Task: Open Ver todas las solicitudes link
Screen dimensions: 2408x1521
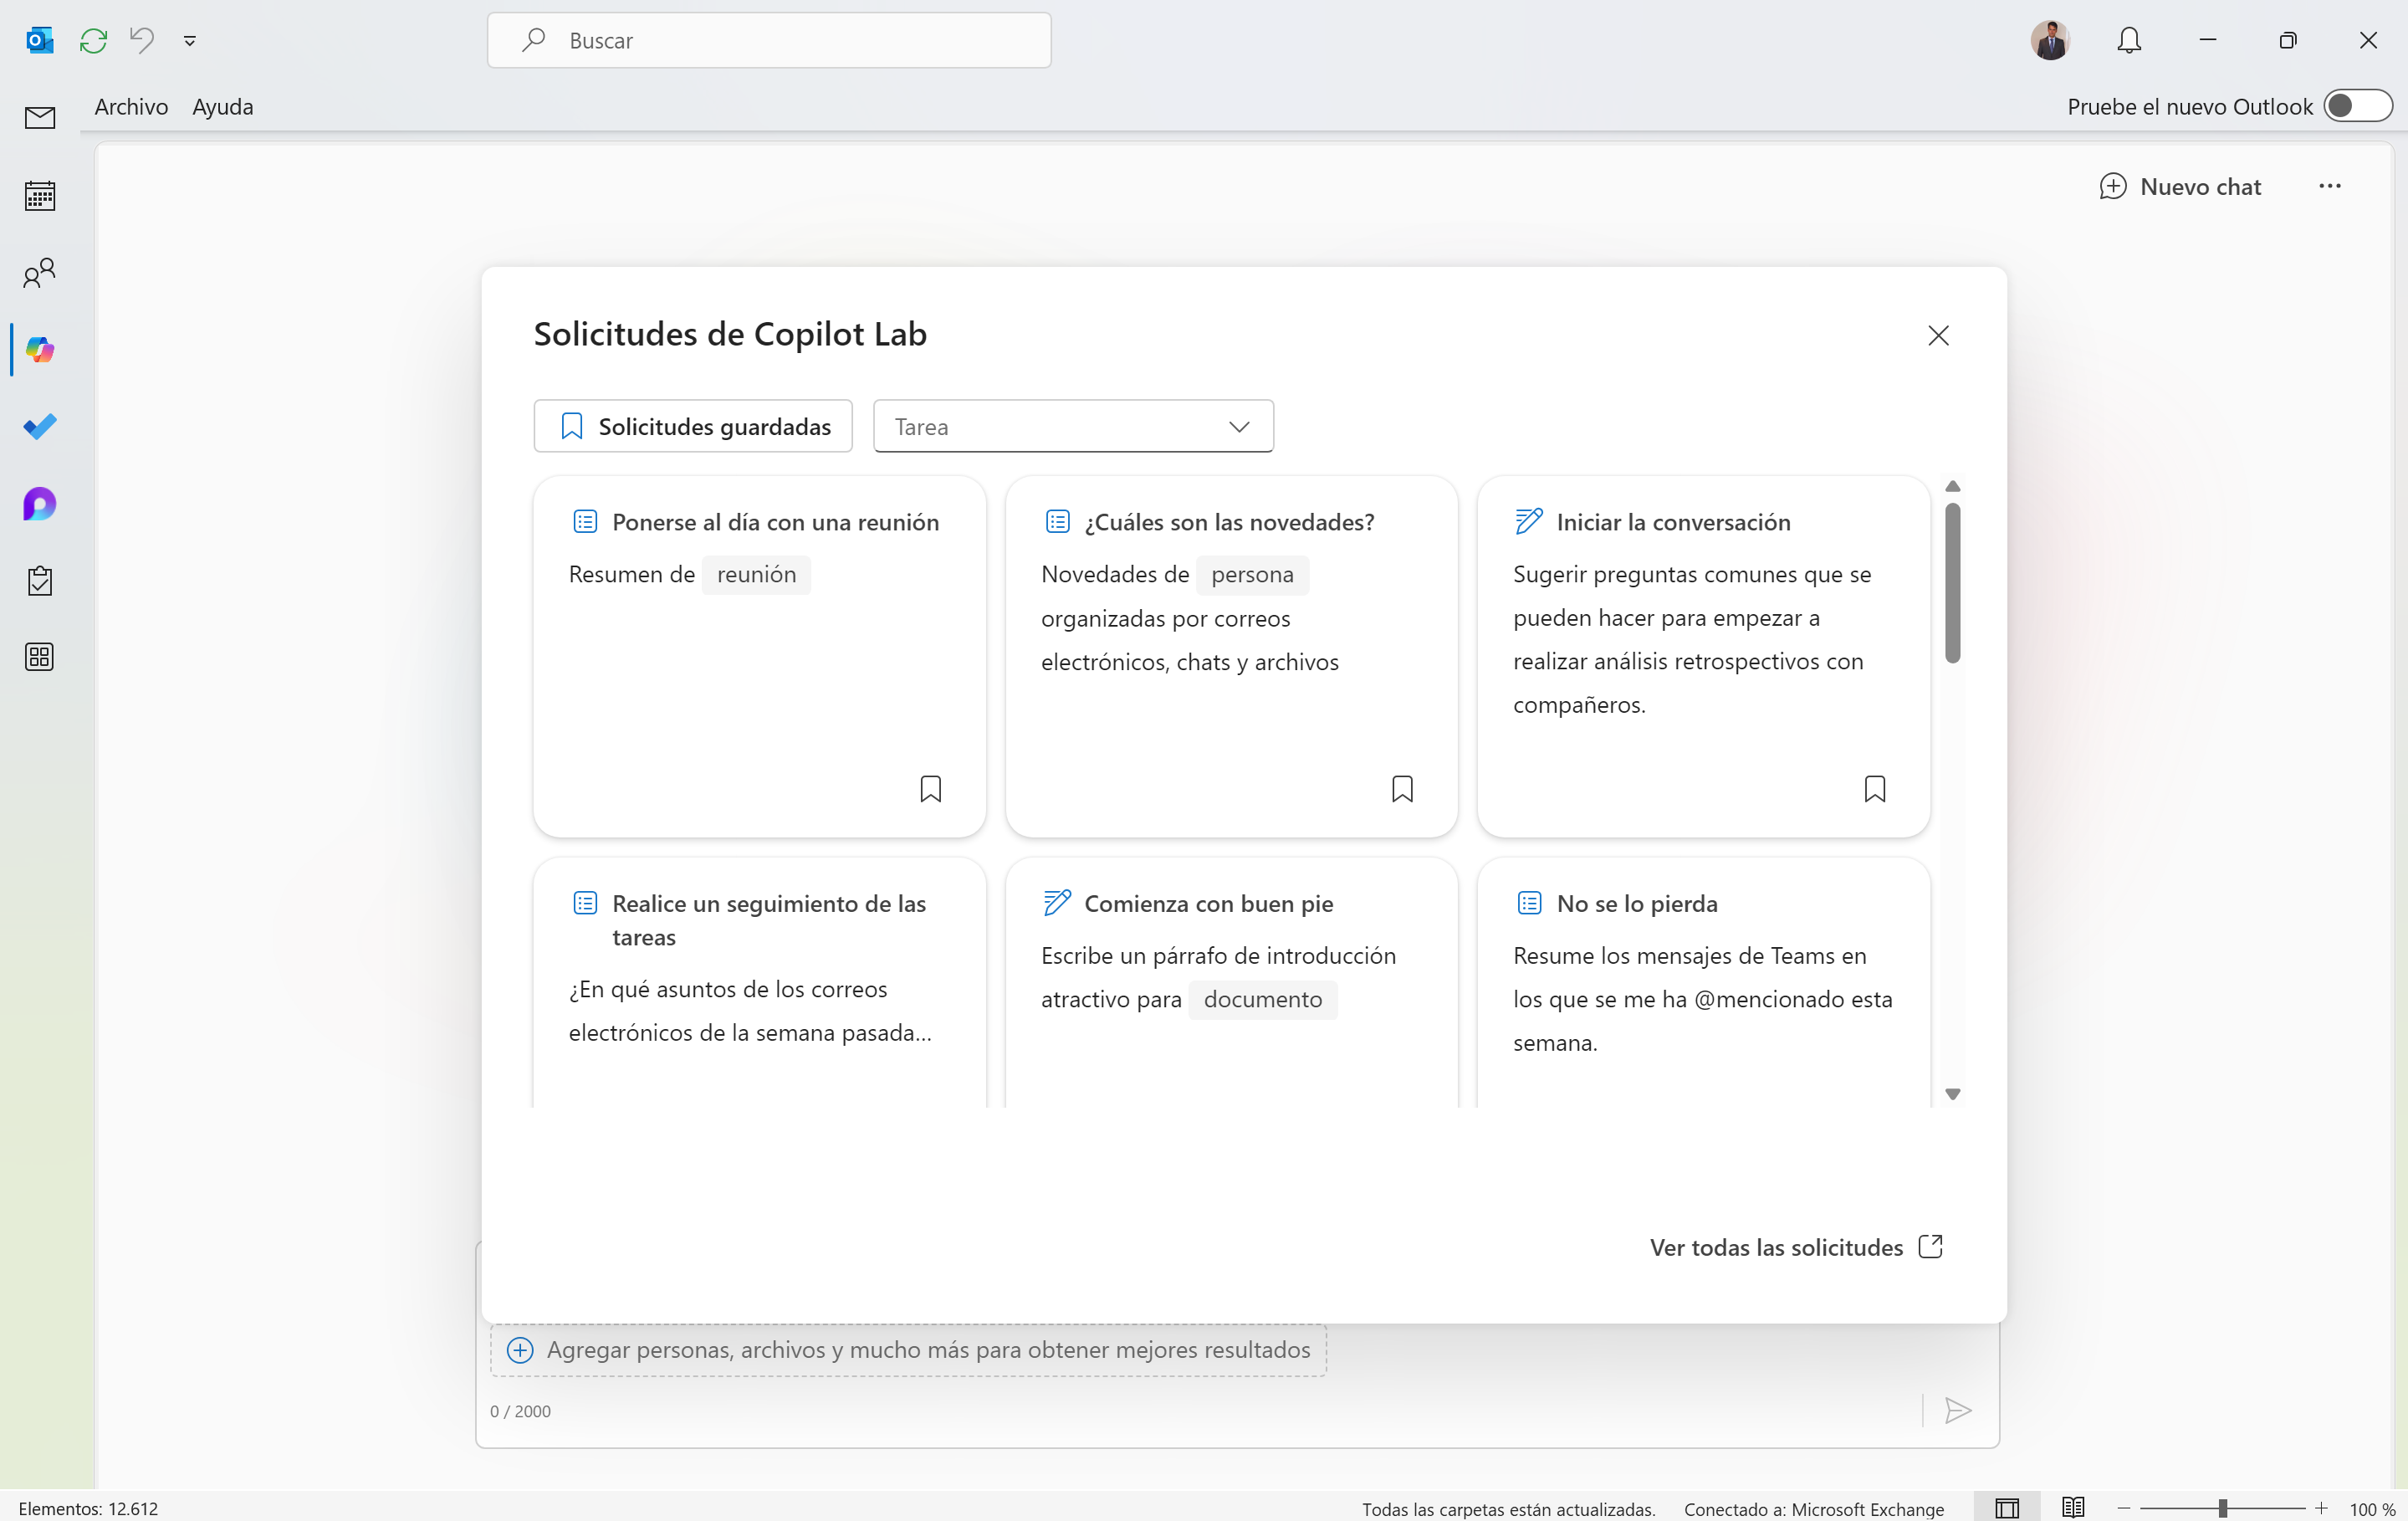Action: click(x=1796, y=1247)
